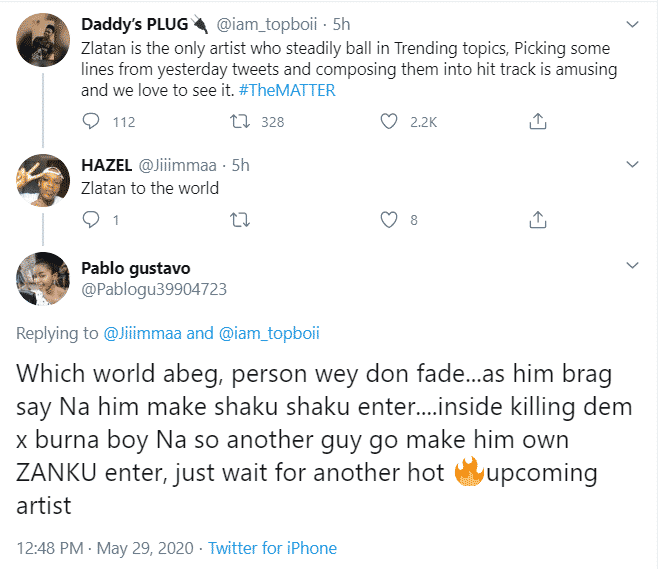Expand options chevron on HAZEL's tweet
Viewport: 659px width, 569px height.
click(631, 164)
